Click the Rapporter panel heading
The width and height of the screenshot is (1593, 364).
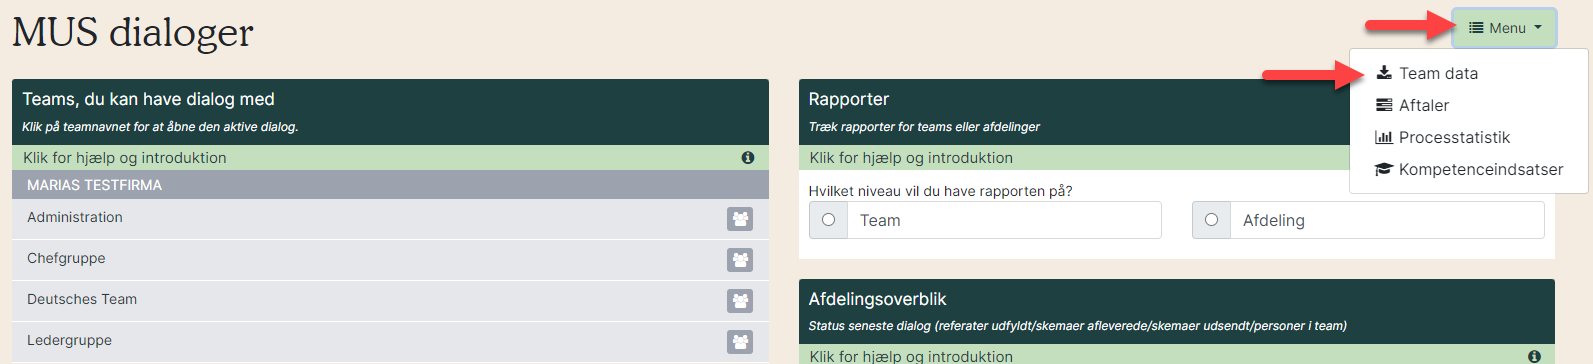coord(849,99)
